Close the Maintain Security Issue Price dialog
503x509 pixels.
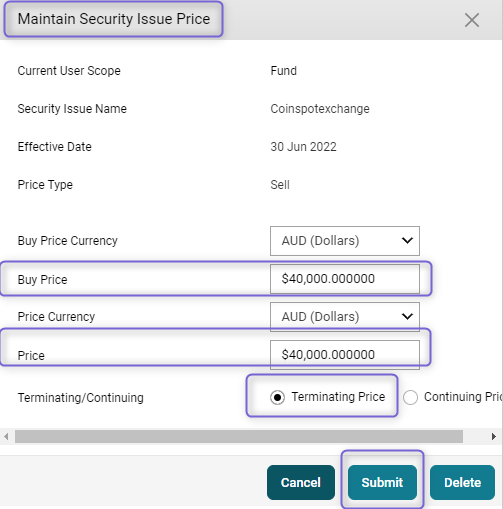(x=472, y=20)
